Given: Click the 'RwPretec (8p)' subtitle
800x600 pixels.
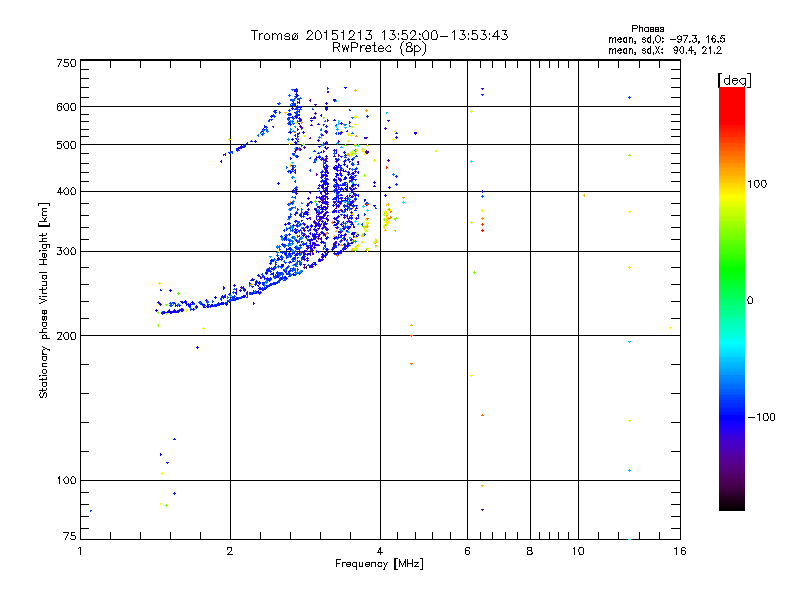Looking at the screenshot, I should tap(379, 48).
